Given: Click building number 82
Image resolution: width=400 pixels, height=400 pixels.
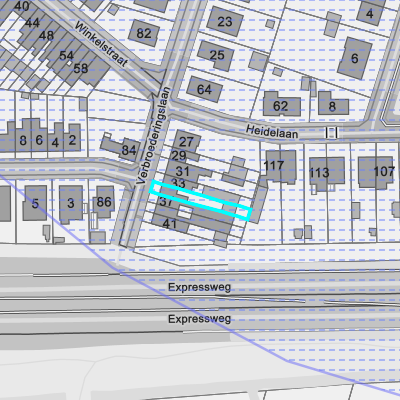Looking at the screenshot, I should coord(144,33).
